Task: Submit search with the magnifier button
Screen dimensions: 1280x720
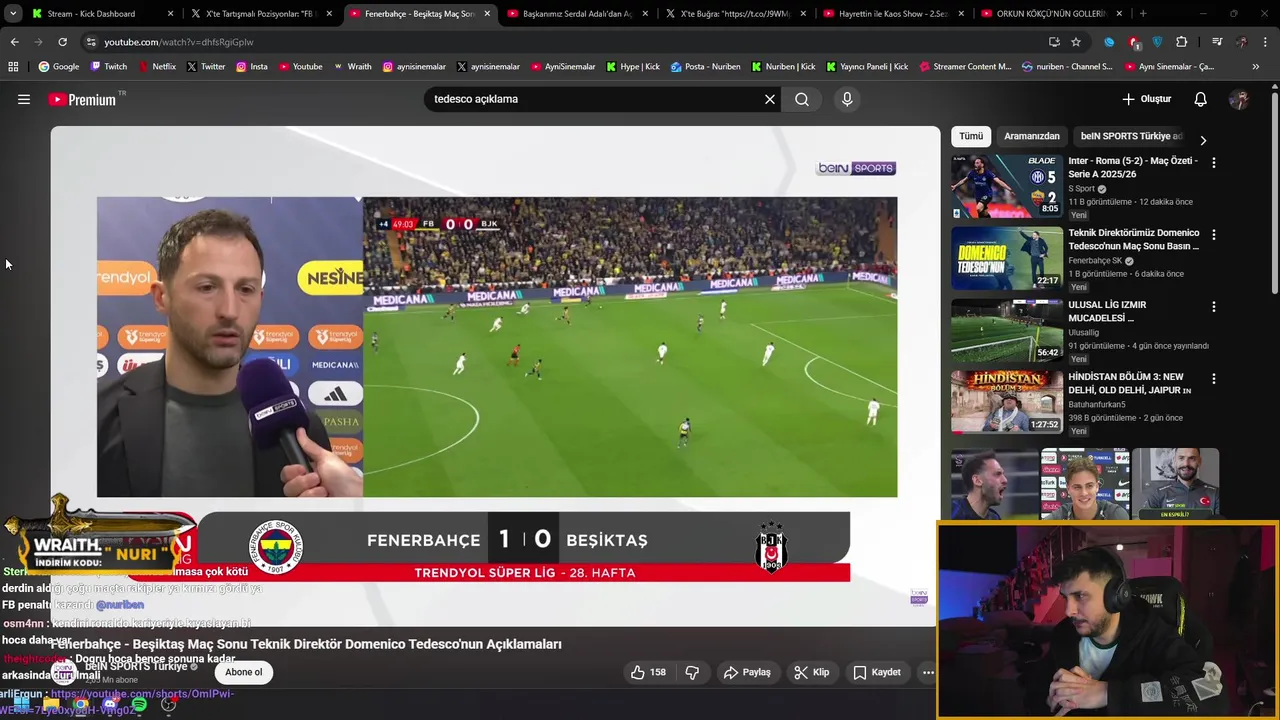Action: point(802,99)
